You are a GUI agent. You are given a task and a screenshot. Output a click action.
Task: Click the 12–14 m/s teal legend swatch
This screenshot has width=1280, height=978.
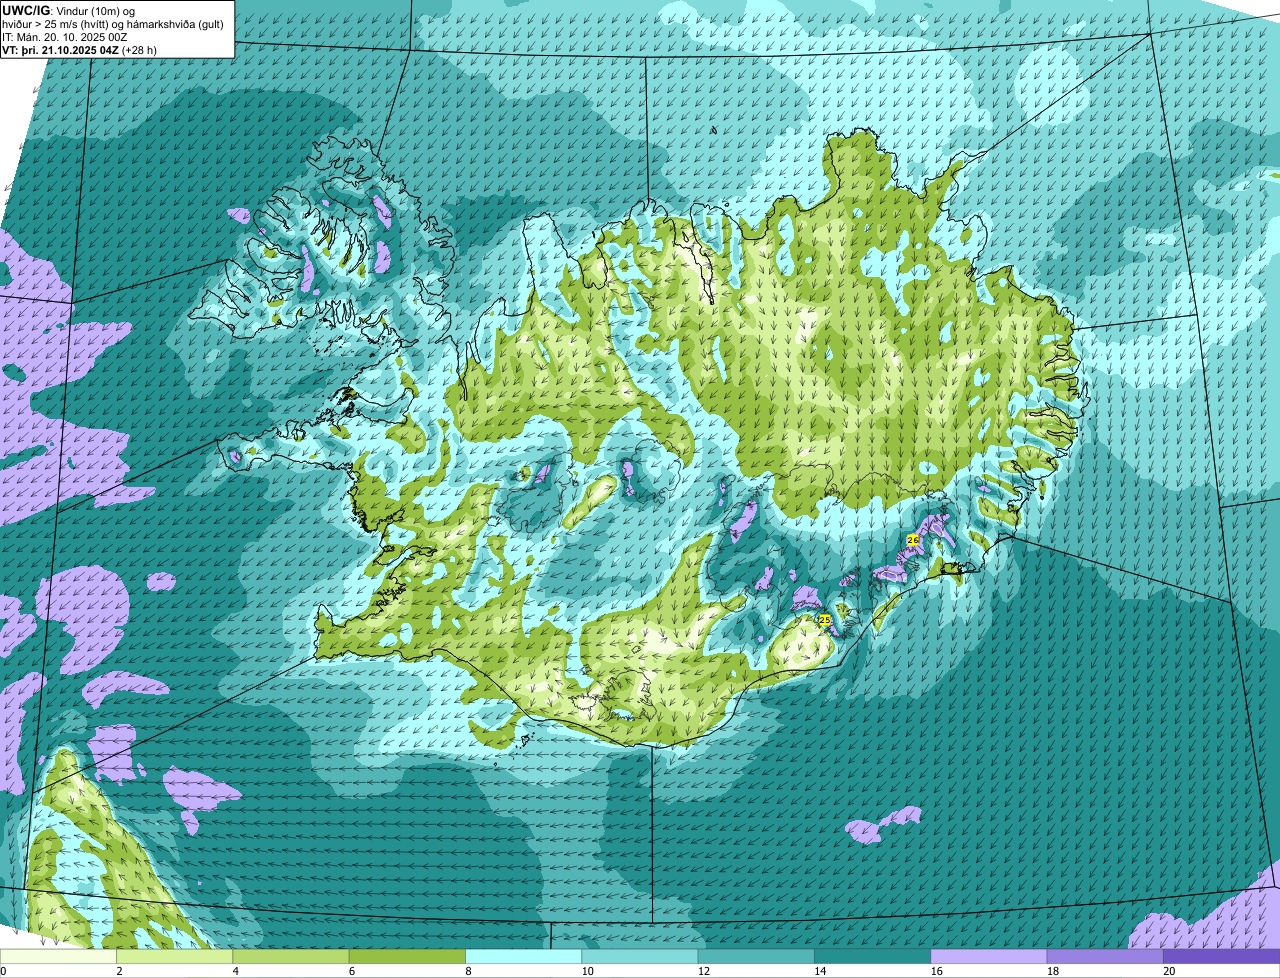756,957
